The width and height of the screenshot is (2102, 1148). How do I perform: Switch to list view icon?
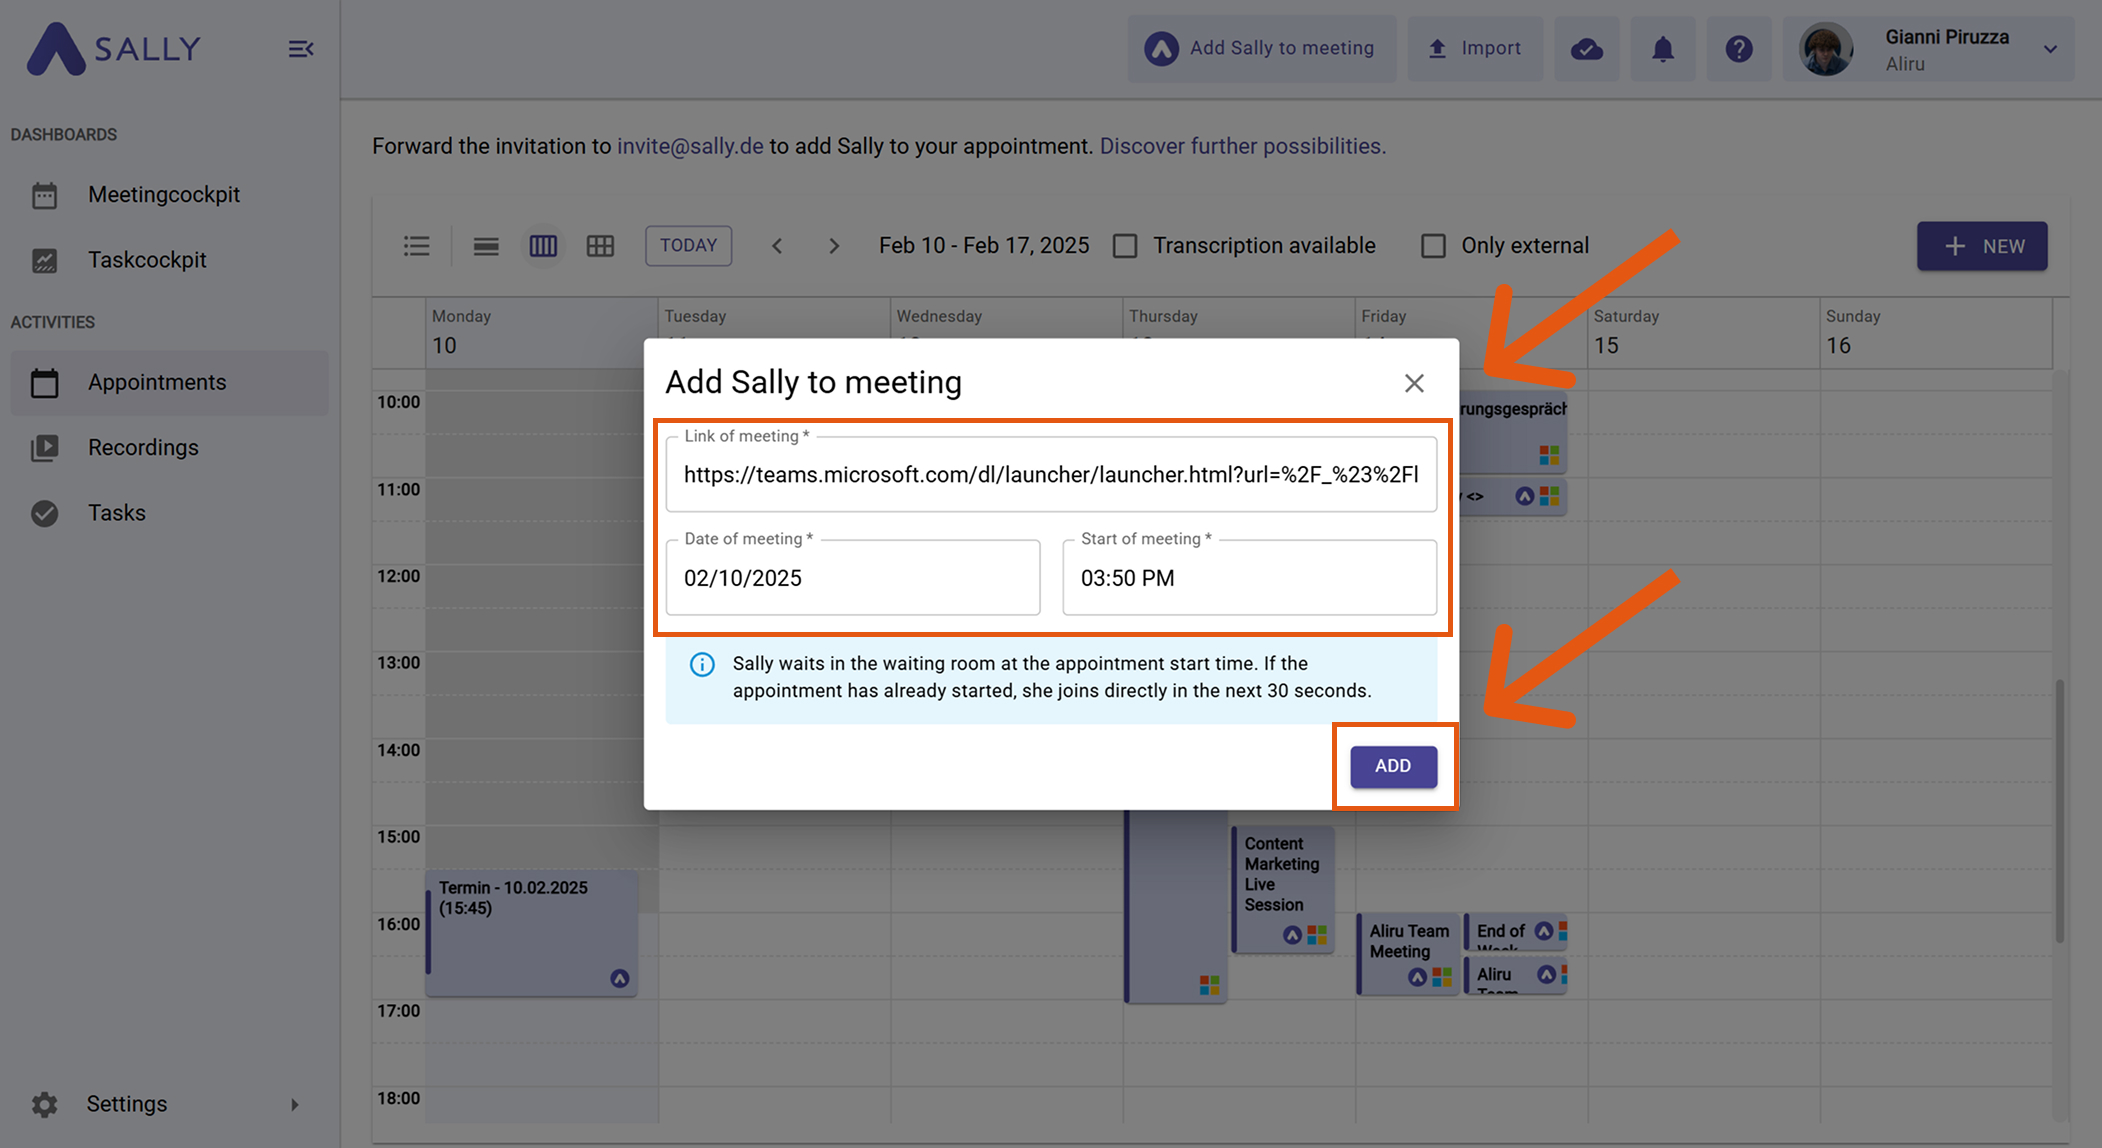[417, 246]
